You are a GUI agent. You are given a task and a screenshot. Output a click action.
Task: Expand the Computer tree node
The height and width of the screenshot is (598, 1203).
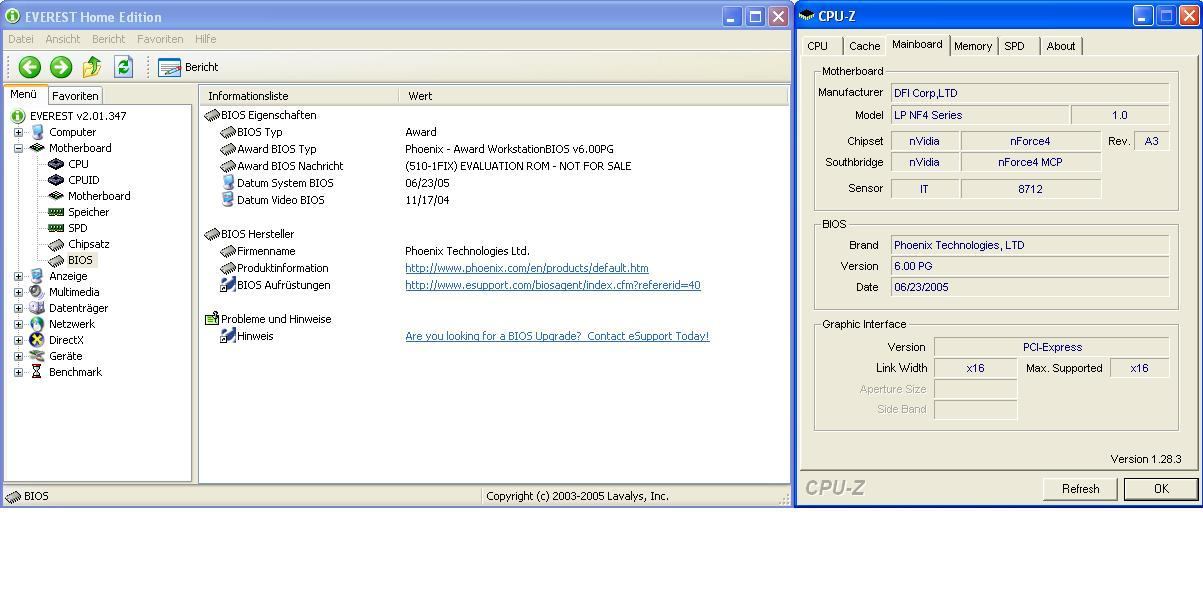coord(18,132)
